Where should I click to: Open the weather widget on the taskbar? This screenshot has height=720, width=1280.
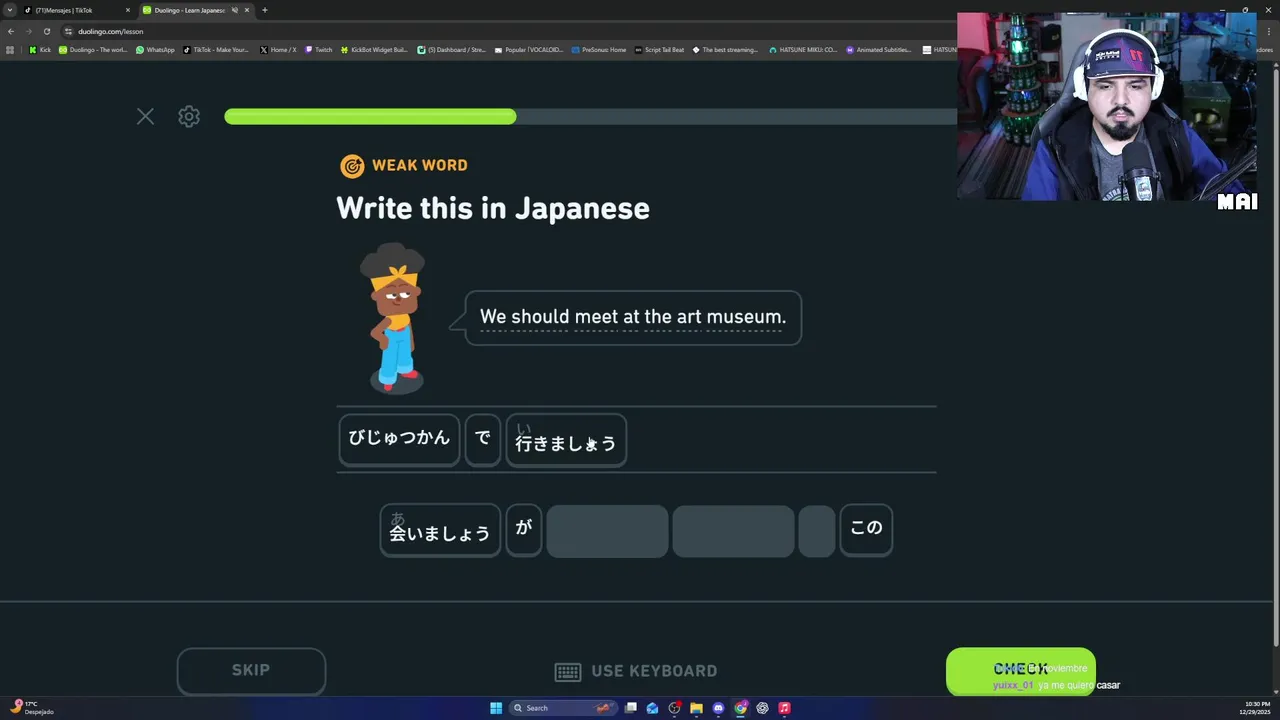(32, 708)
